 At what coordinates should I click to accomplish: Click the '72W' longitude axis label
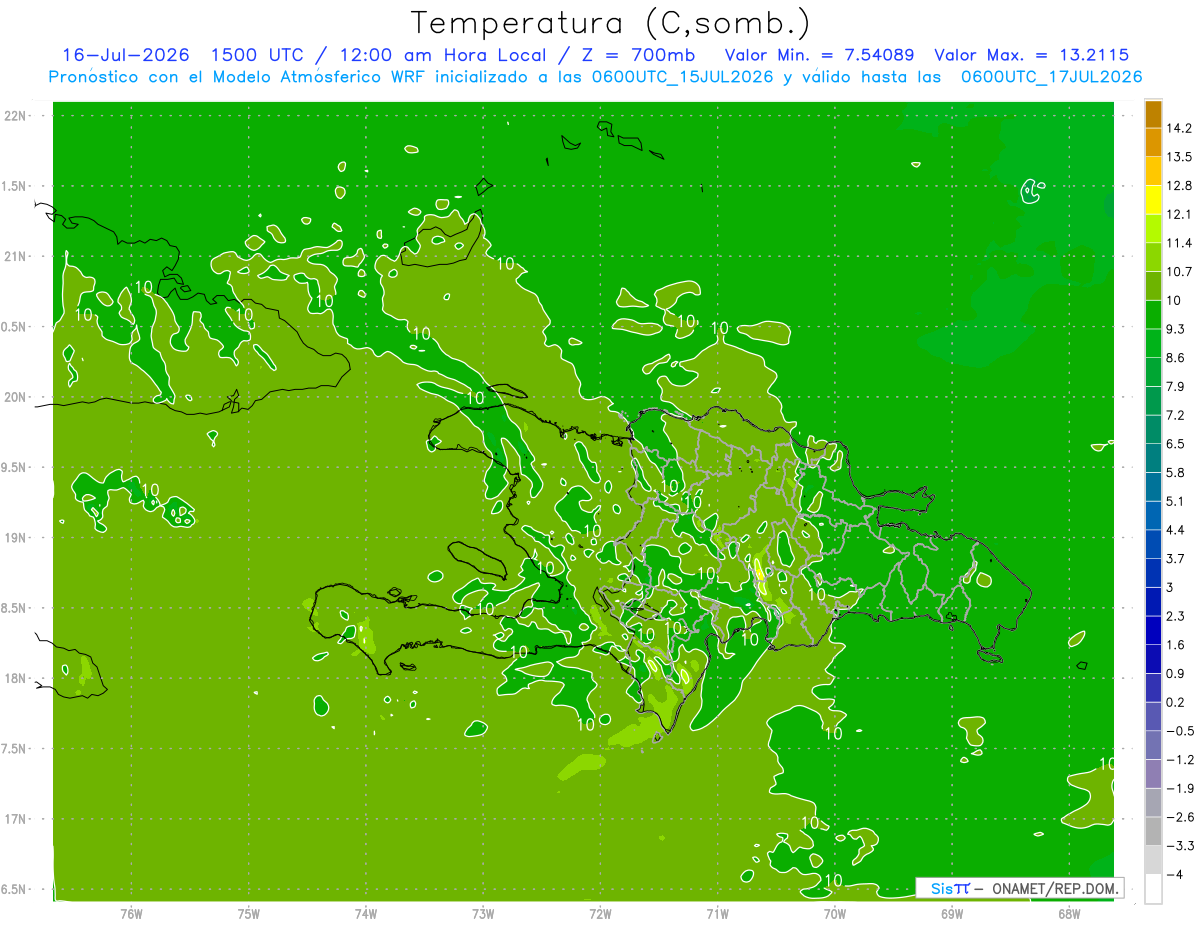pos(600,914)
